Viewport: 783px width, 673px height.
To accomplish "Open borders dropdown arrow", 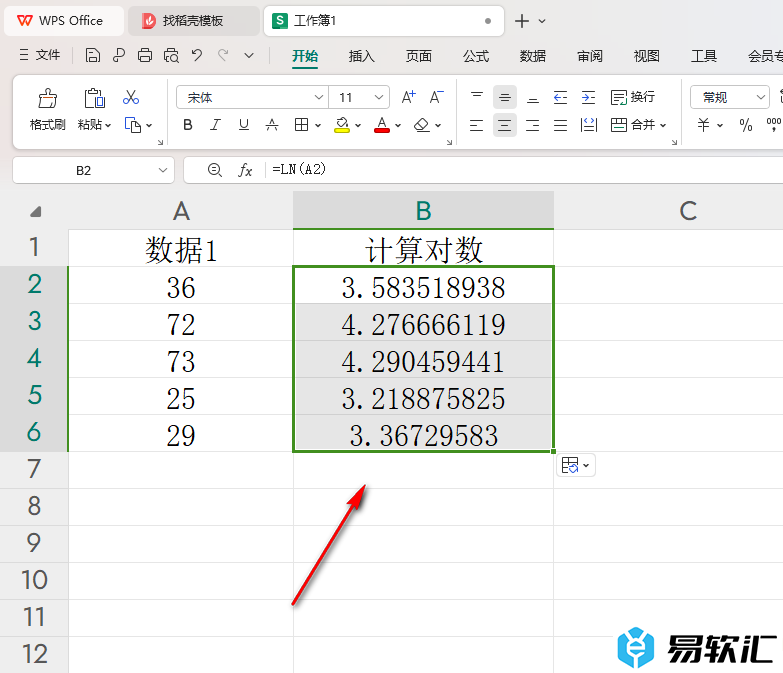I will tap(318, 125).
